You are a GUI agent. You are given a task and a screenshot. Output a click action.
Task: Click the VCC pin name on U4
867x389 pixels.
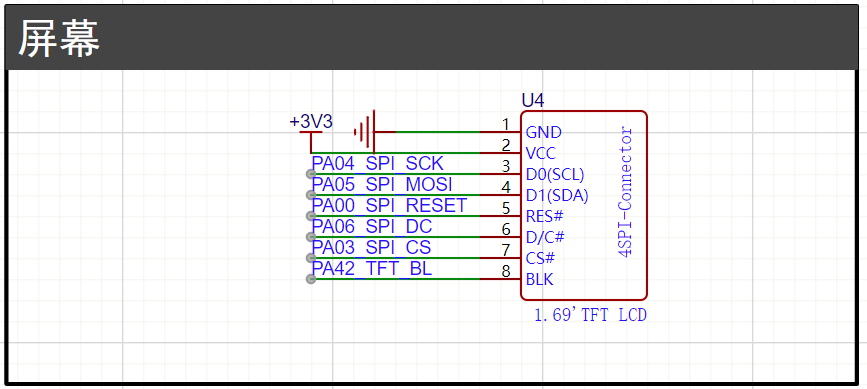pos(541,154)
